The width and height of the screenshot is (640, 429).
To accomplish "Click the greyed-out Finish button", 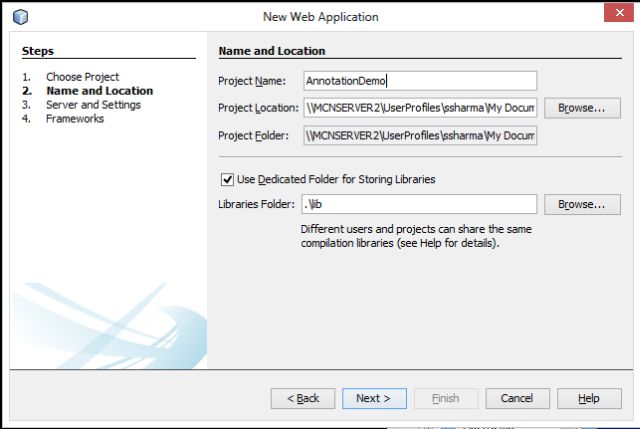I will pos(445,398).
